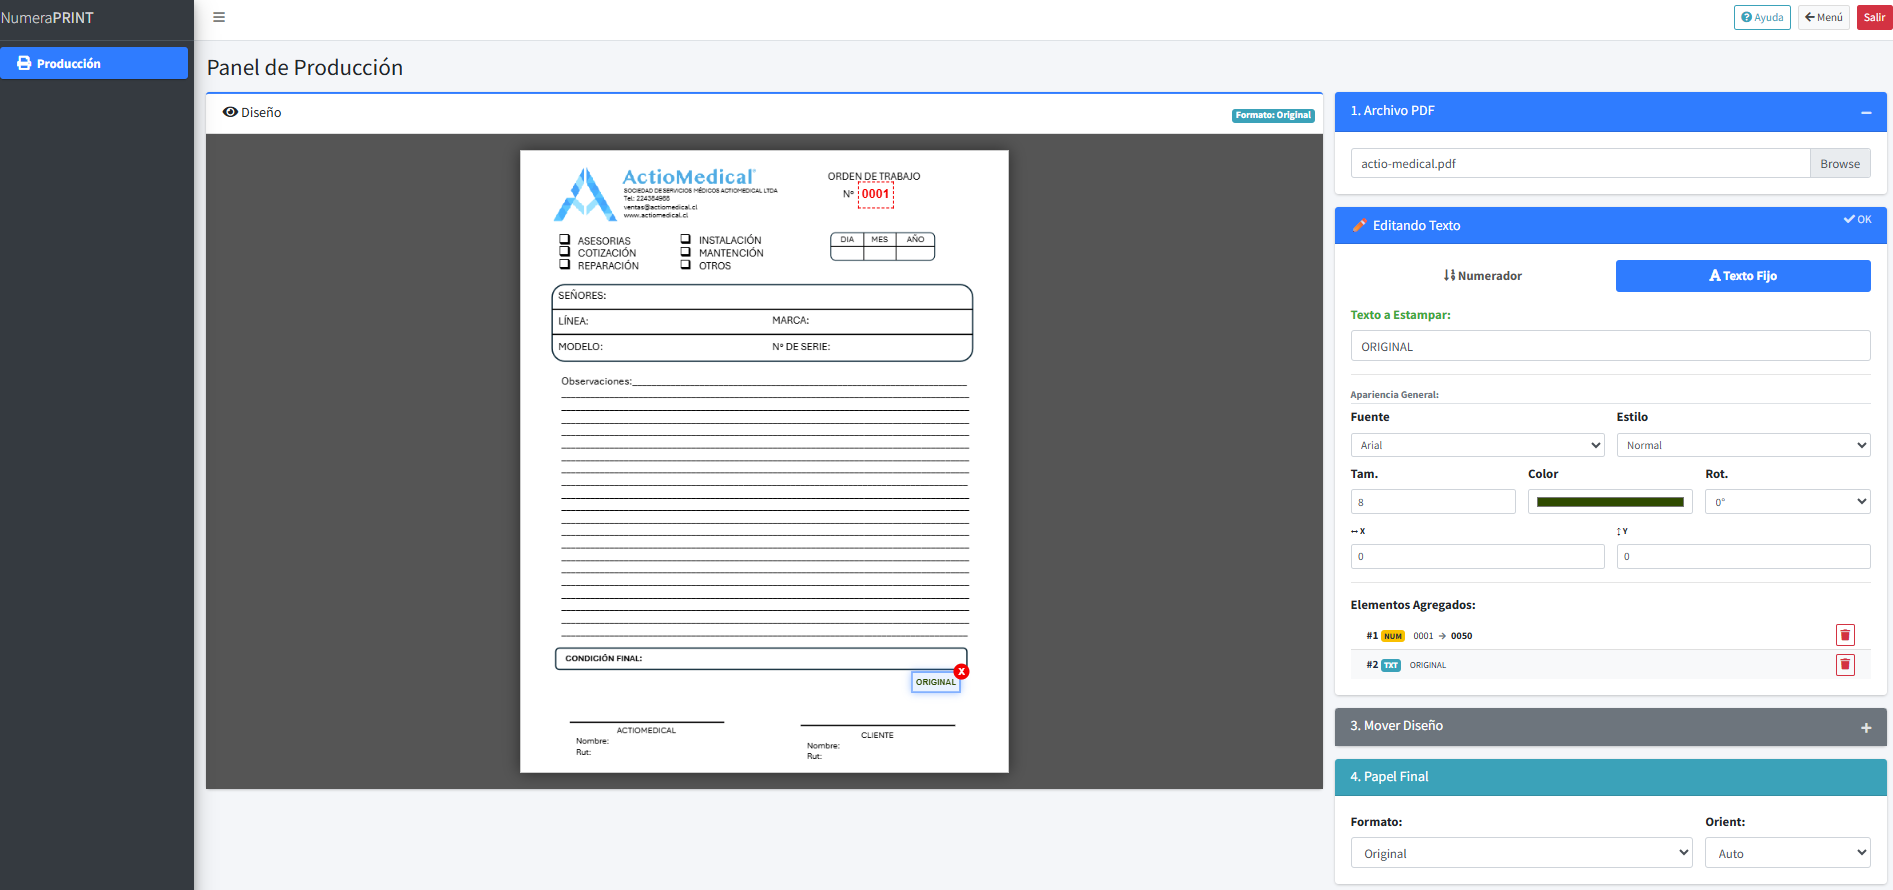Expand the Mover Diseño section
This screenshot has height=890, width=1893.
[1865, 728]
